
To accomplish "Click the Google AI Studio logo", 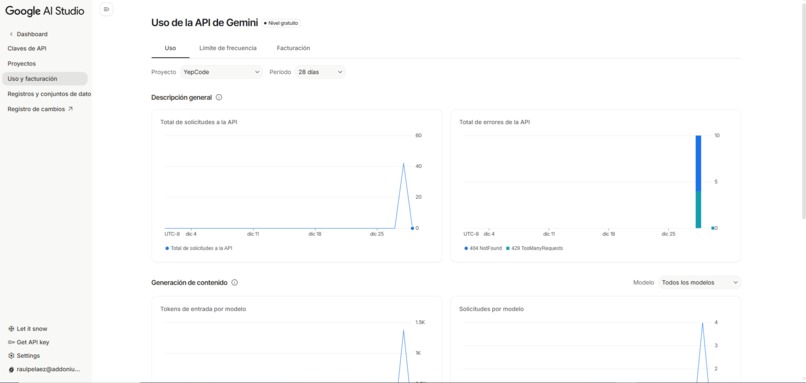I will 45,11.
